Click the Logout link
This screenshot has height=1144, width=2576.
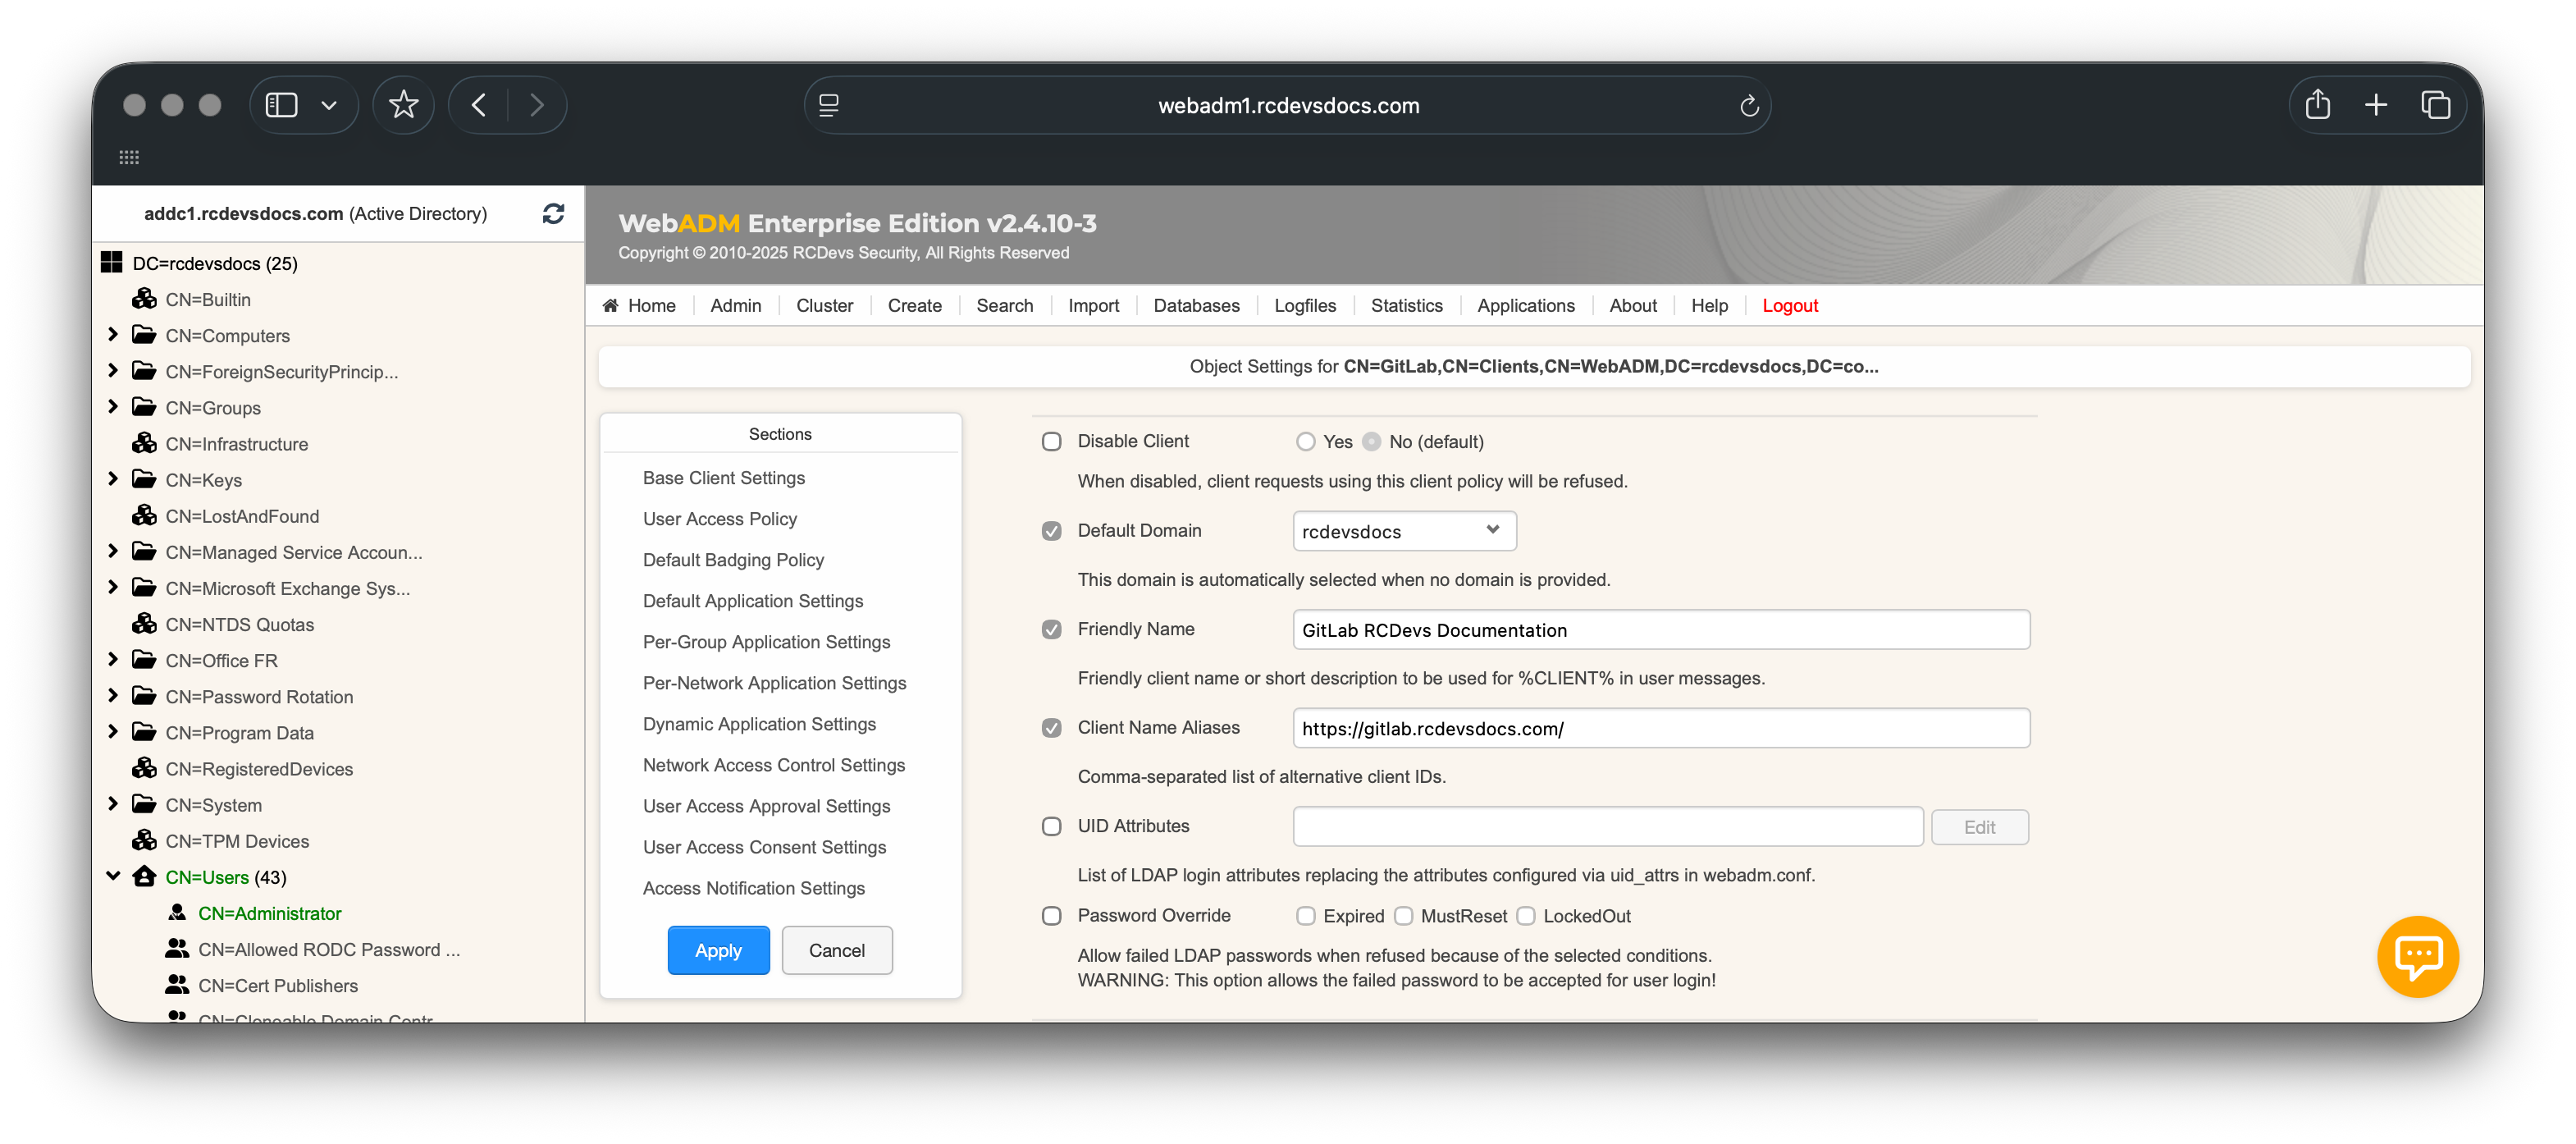point(1789,305)
